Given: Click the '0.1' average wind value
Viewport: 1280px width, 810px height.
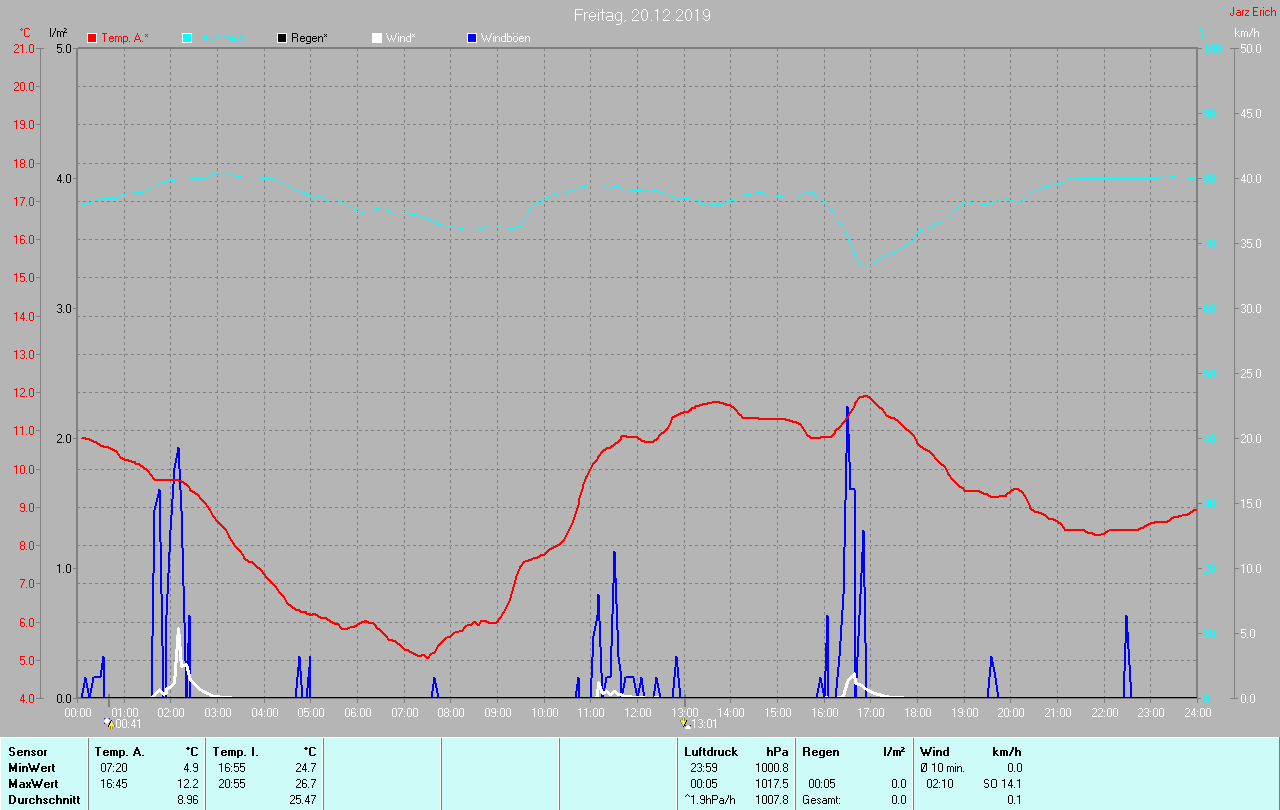Looking at the screenshot, I should pyautogui.click(x=1014, y=800).
